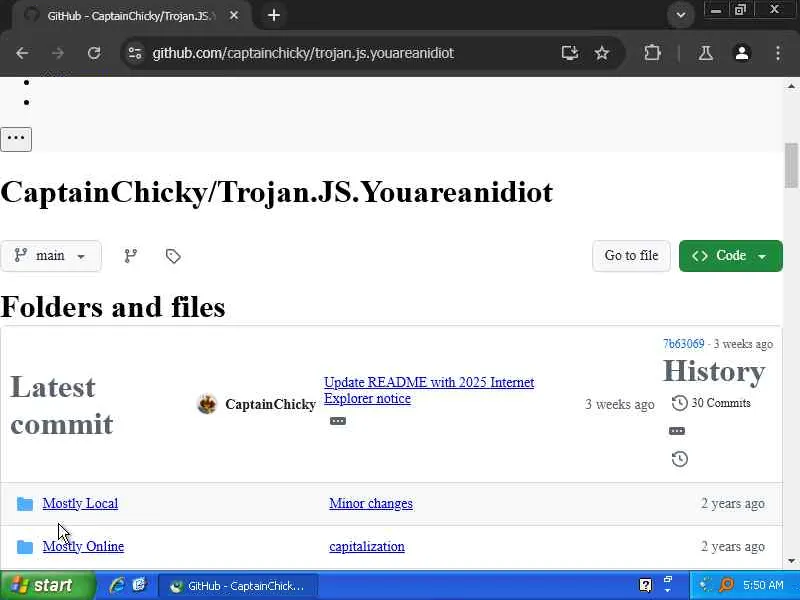Open the main branch dropdown
Image resolution: width=800 pixels, height=600 pixels.
[51, 256]
